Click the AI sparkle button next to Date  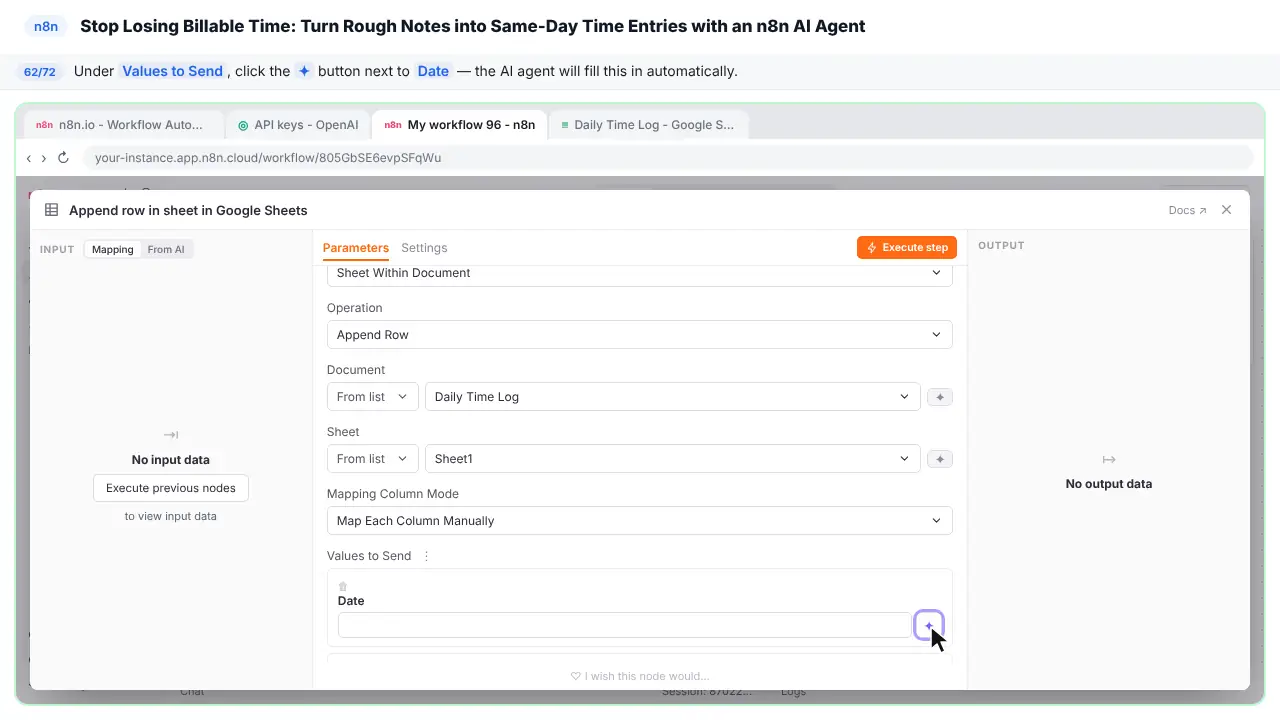[928, 625]
